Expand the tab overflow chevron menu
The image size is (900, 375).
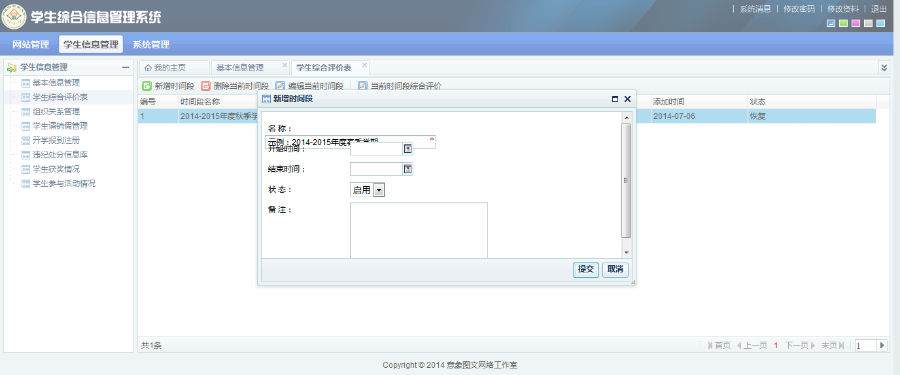tap(884, 67)
